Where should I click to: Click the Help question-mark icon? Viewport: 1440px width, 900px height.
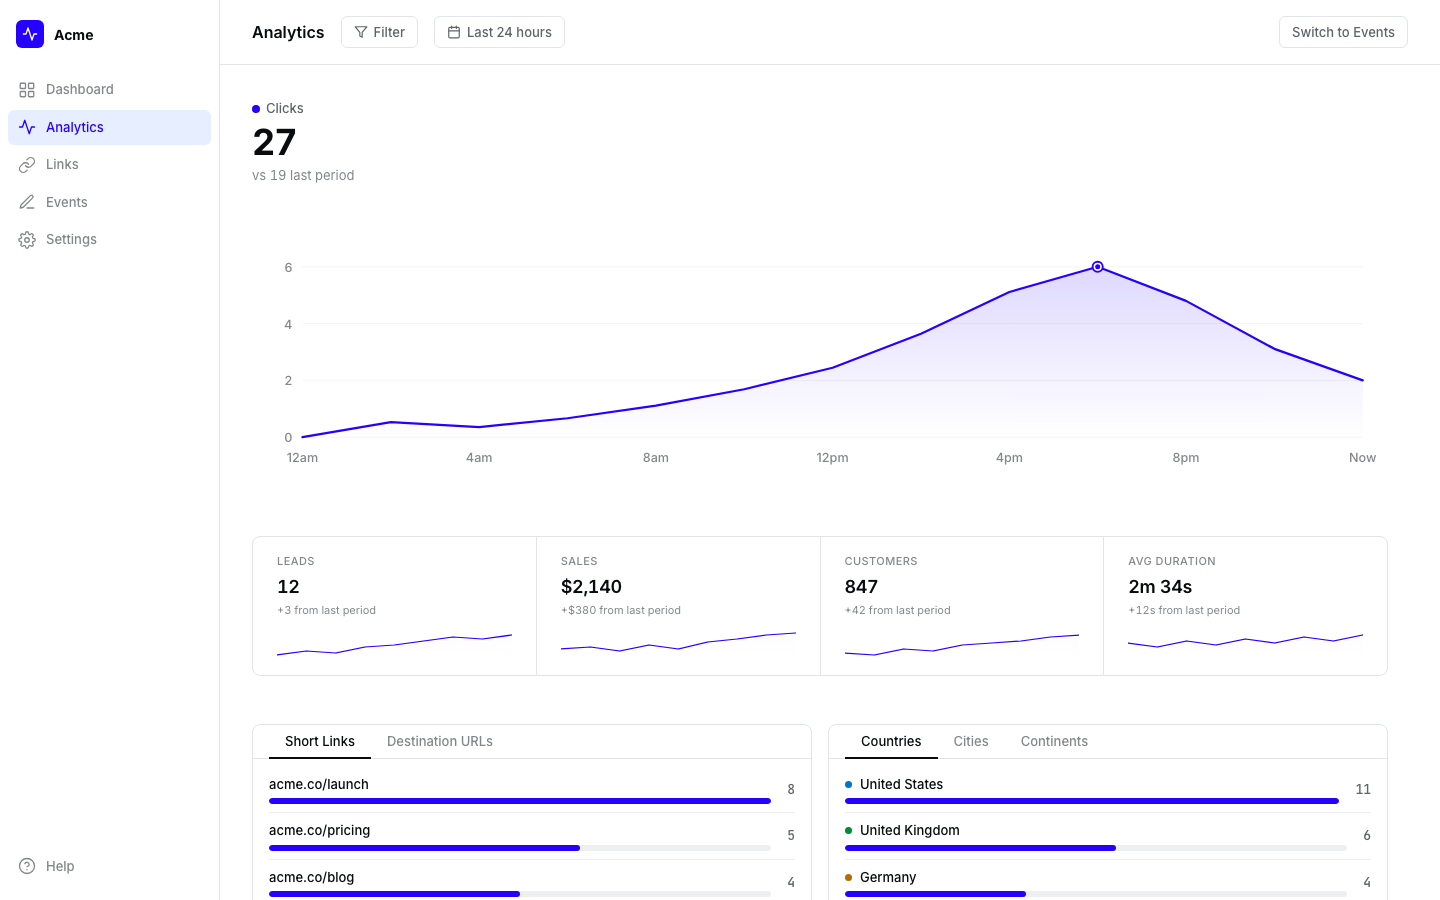27,866
